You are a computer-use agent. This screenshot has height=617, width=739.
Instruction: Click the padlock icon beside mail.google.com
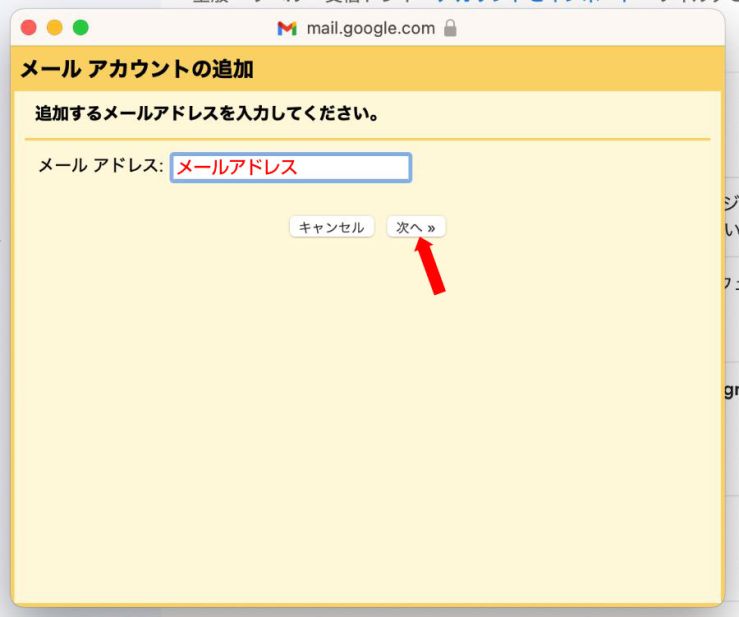450,28
